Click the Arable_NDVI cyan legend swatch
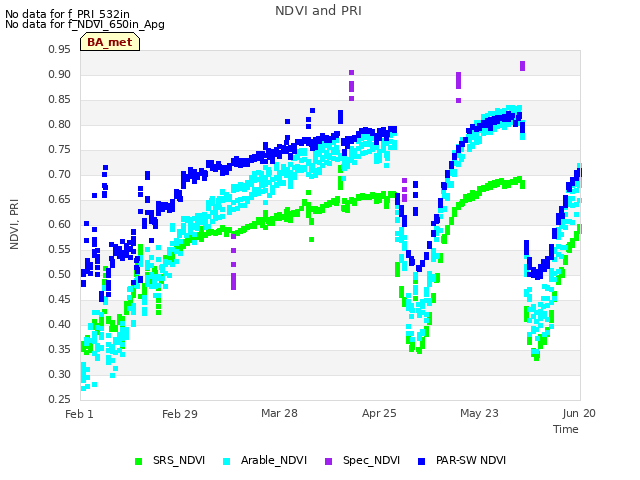The width and height of the screenshot is (640, 480). [x=227, y=461]
